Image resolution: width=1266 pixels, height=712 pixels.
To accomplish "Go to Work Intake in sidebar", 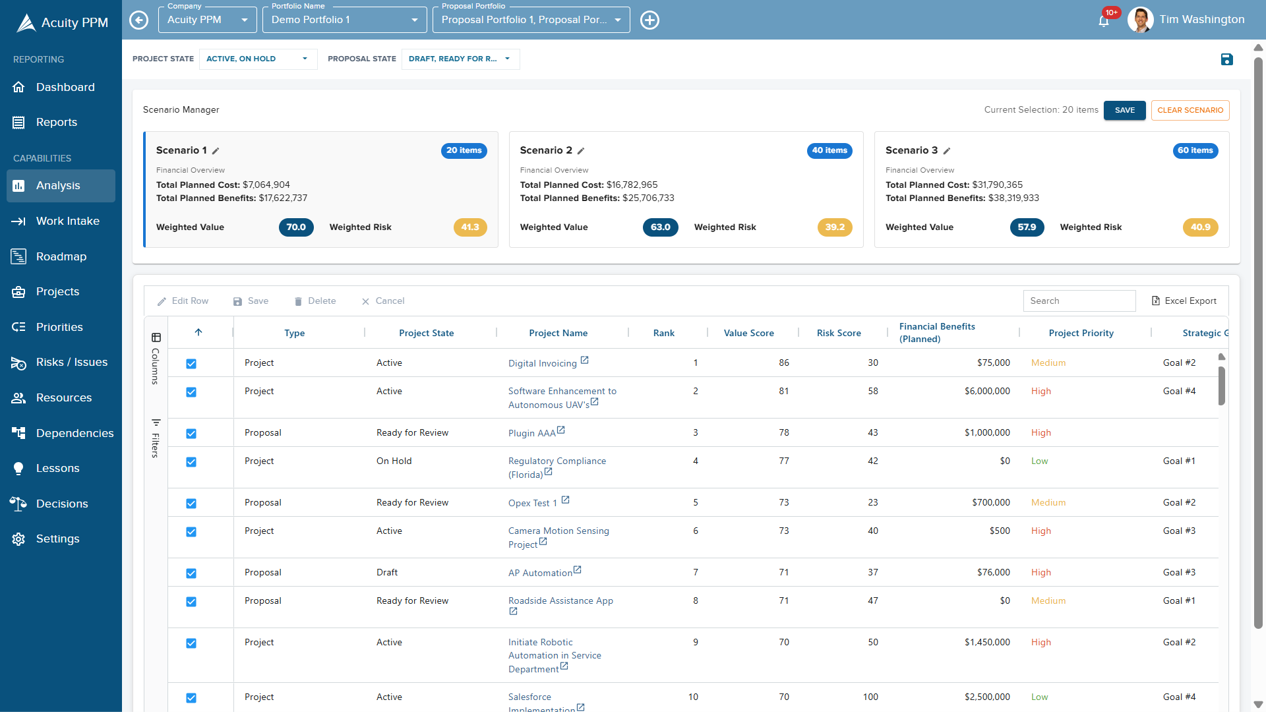I will coord(67,221).
